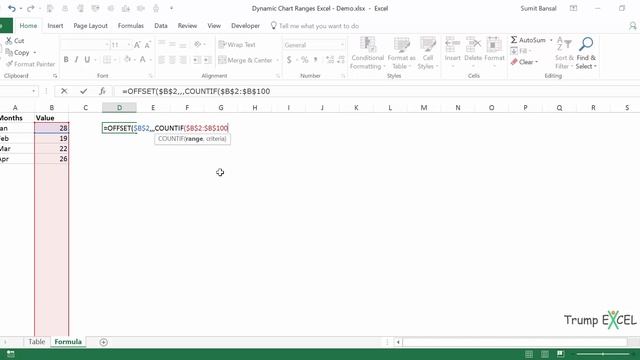
Task: Increase font size with larger A icon
Action: click(x=137, y=44)
